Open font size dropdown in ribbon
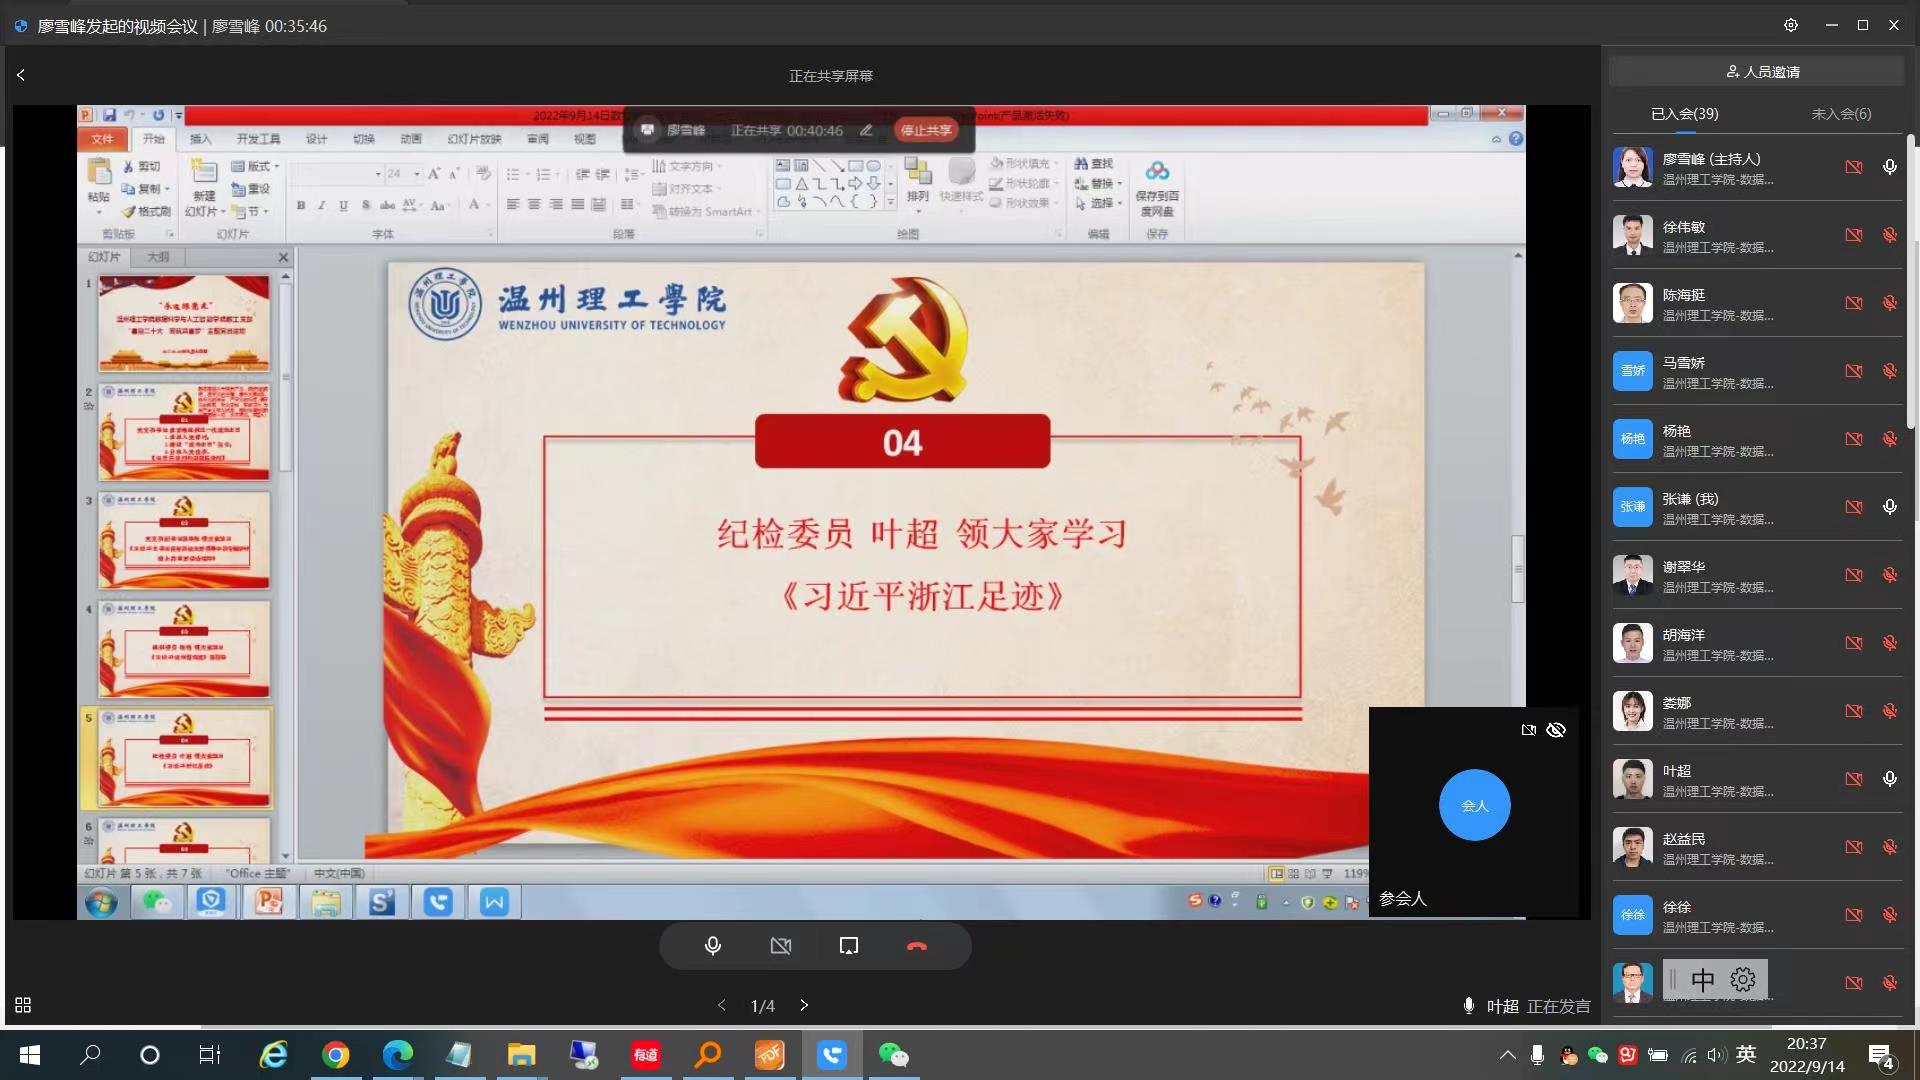1920x1080 pixels. [x=417, y=174]
